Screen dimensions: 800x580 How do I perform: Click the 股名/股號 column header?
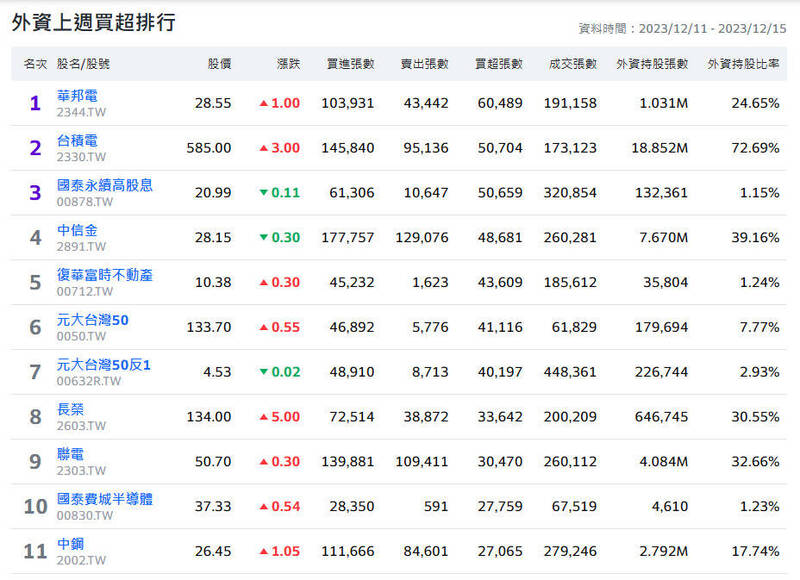click(x=83, y=64)
